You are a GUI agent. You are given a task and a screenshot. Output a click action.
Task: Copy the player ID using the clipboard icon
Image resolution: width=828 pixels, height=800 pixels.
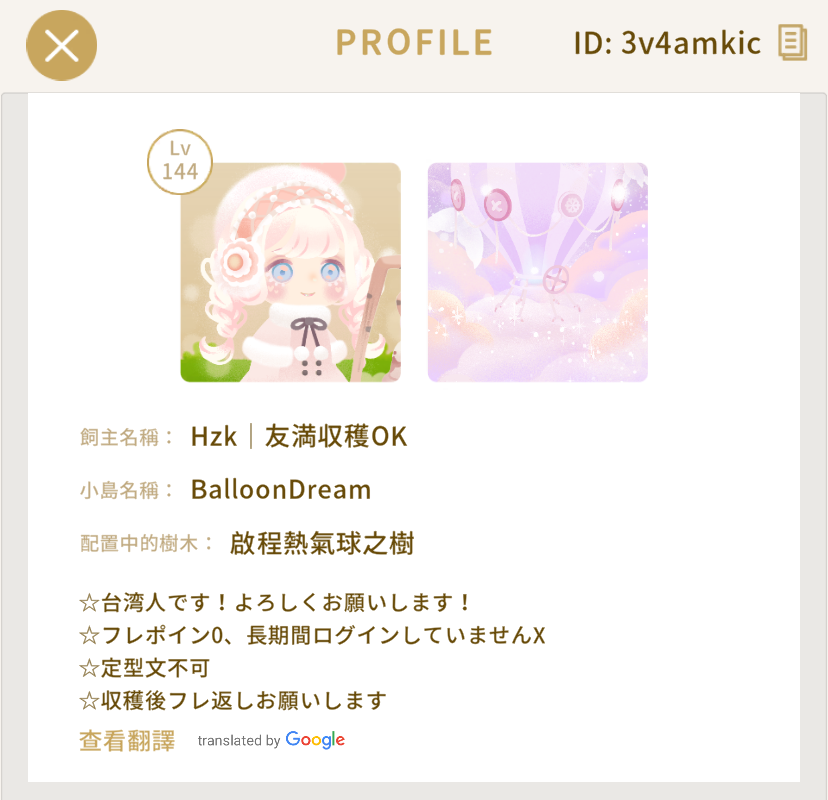pos(793,42)
